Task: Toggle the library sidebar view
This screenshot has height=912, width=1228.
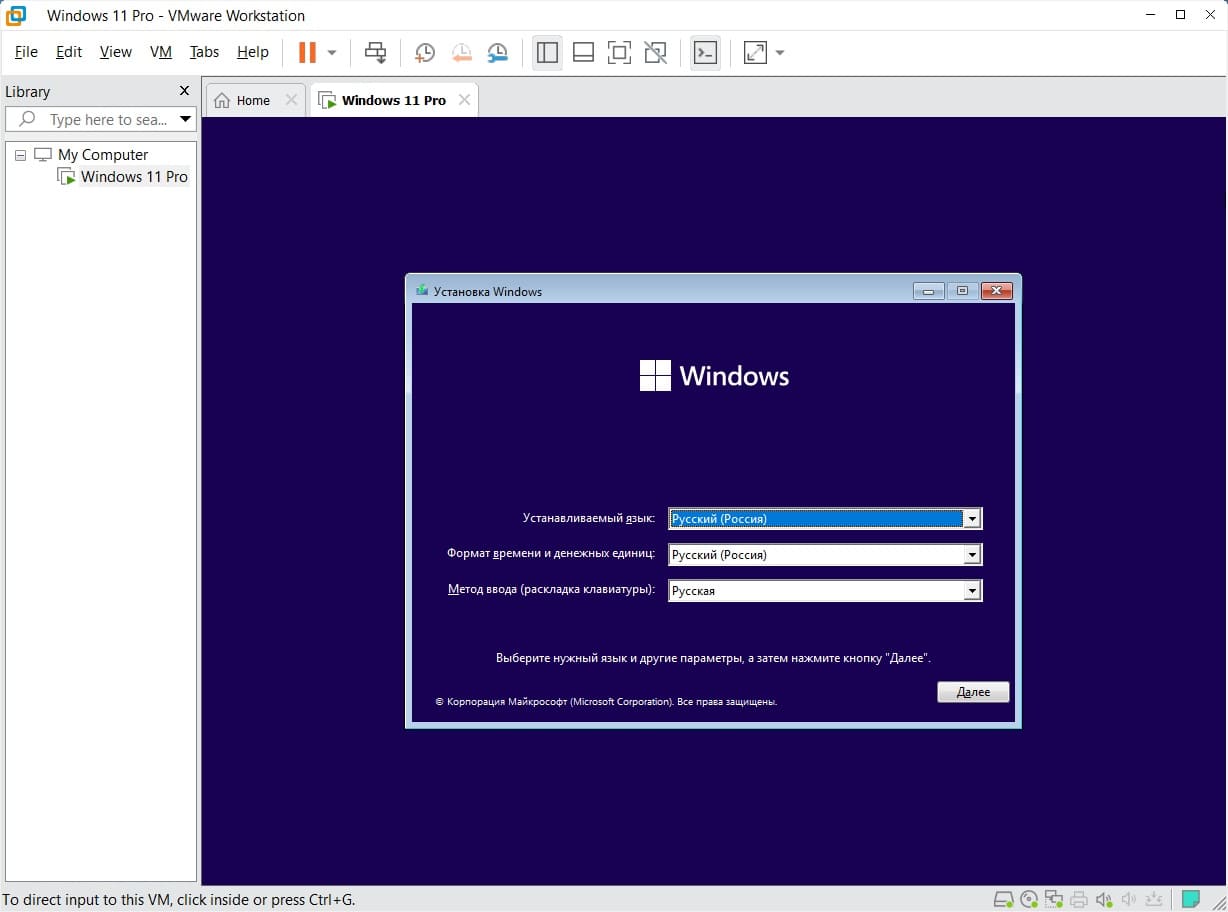Action: pos(547,53)
